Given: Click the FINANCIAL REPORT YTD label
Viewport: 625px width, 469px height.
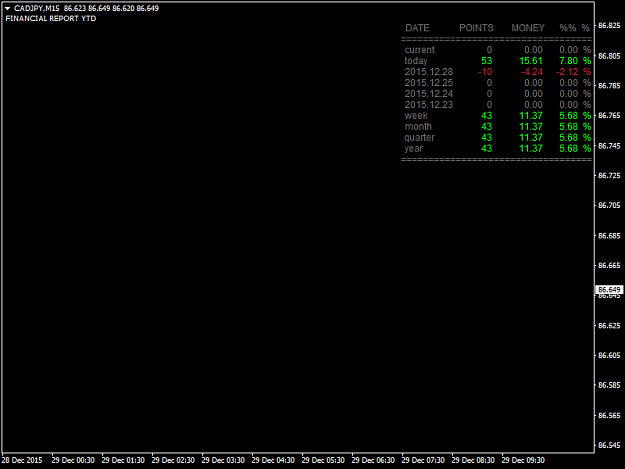Looking at the screenshot, I should tap(51, 18).
